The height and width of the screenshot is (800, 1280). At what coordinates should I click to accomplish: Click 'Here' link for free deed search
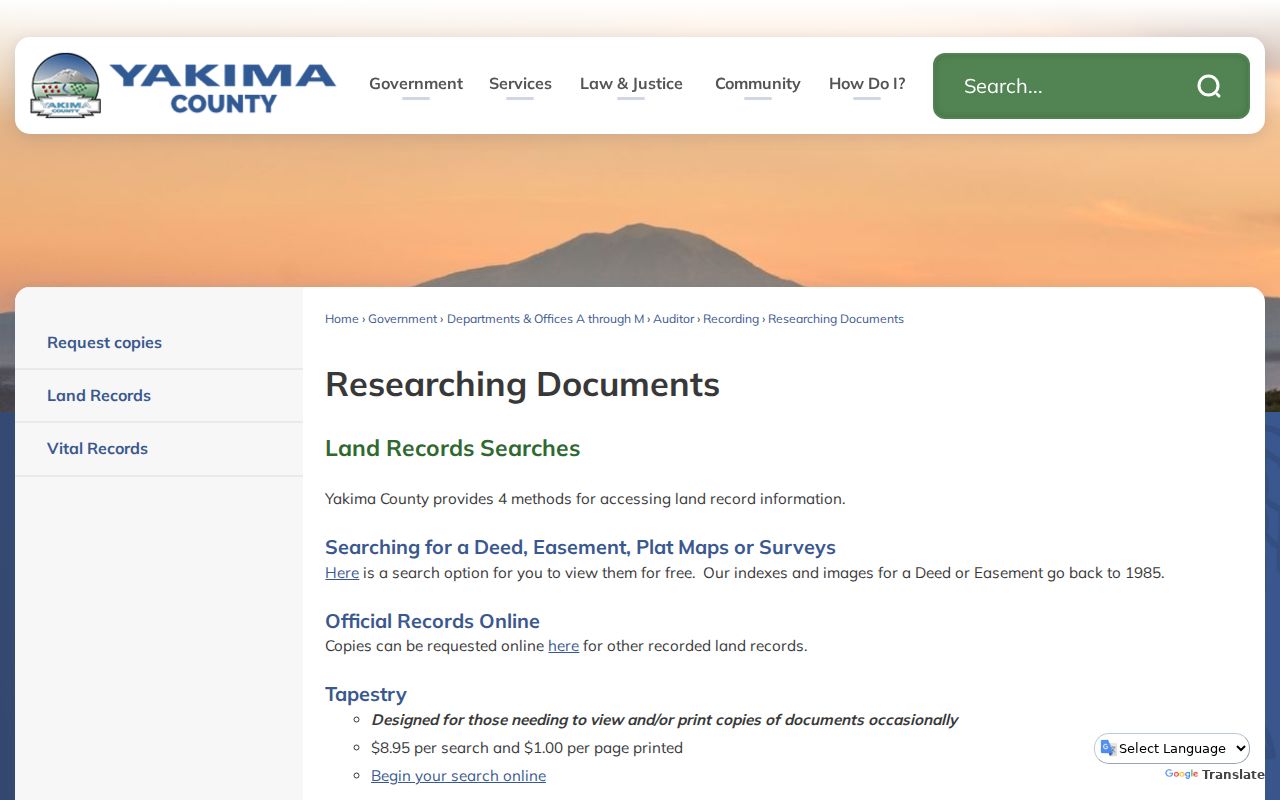342,573
